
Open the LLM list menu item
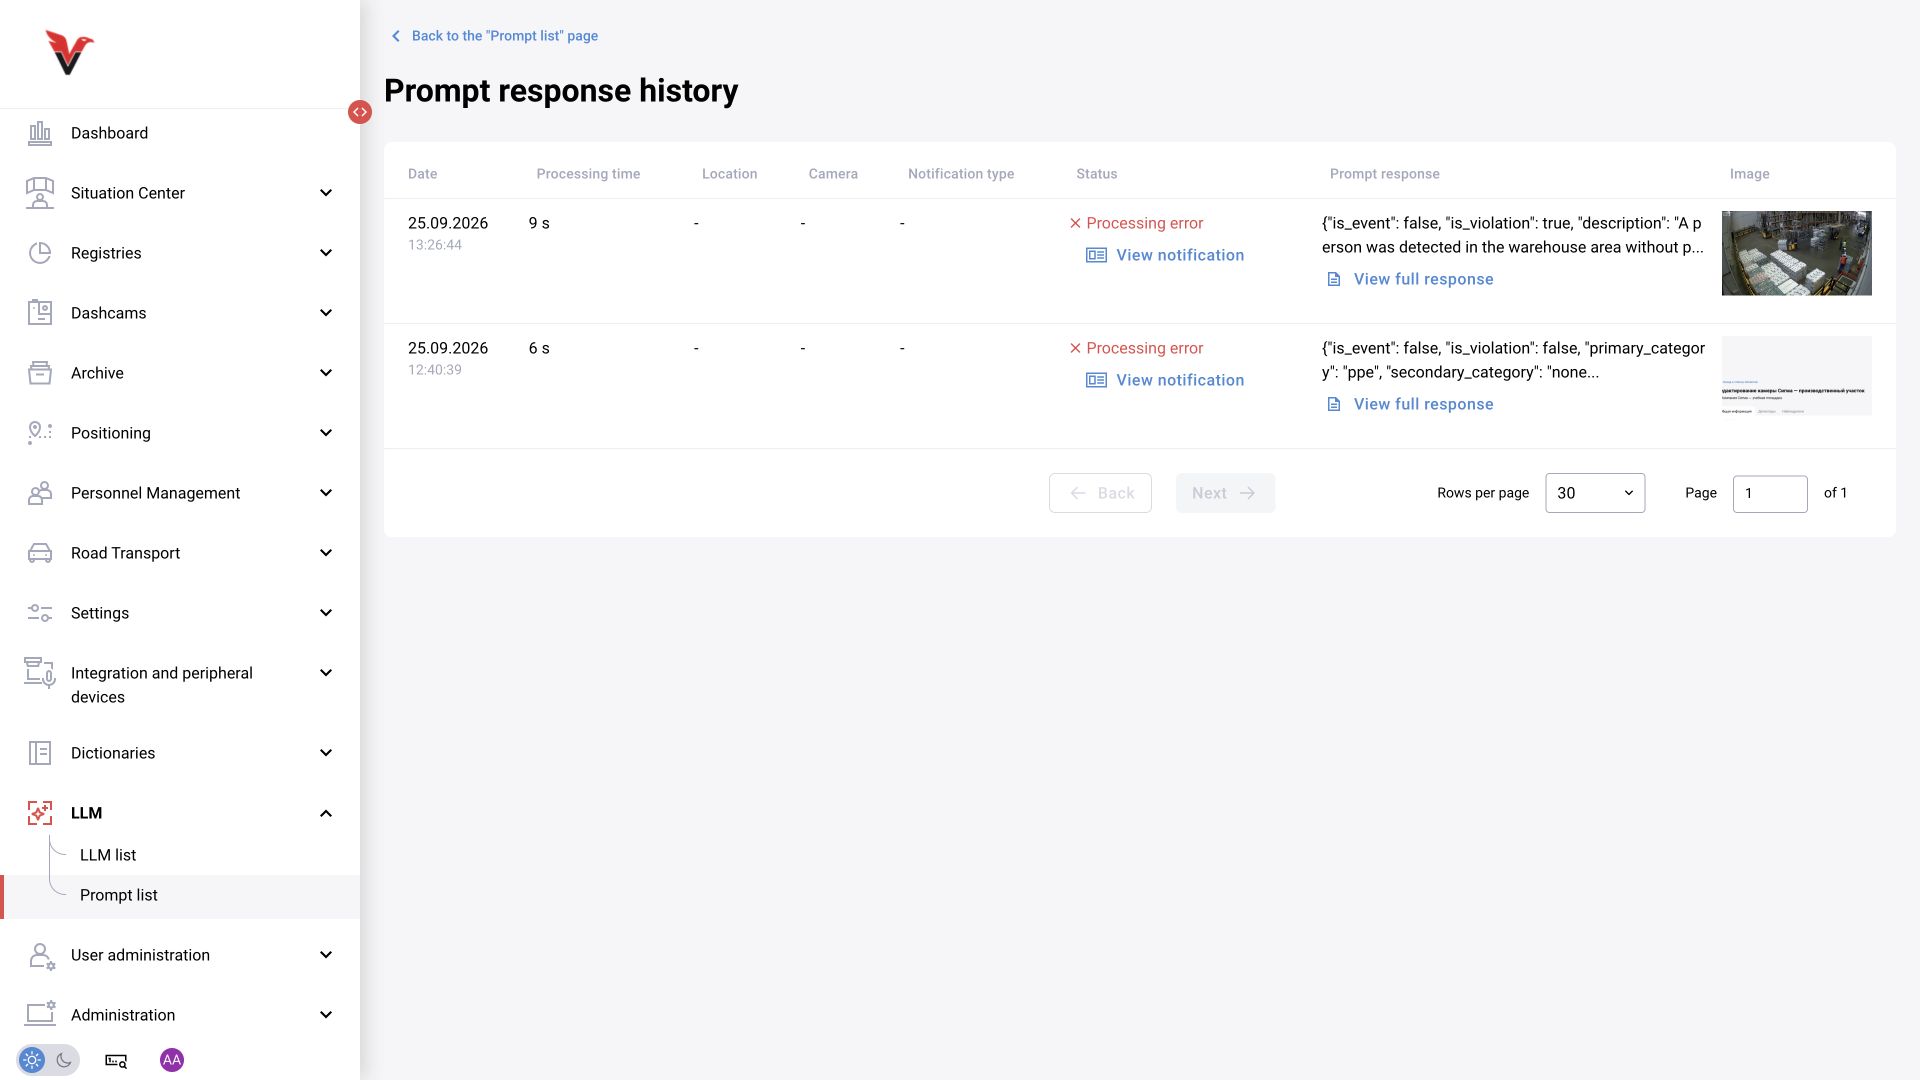coord(108,855)
